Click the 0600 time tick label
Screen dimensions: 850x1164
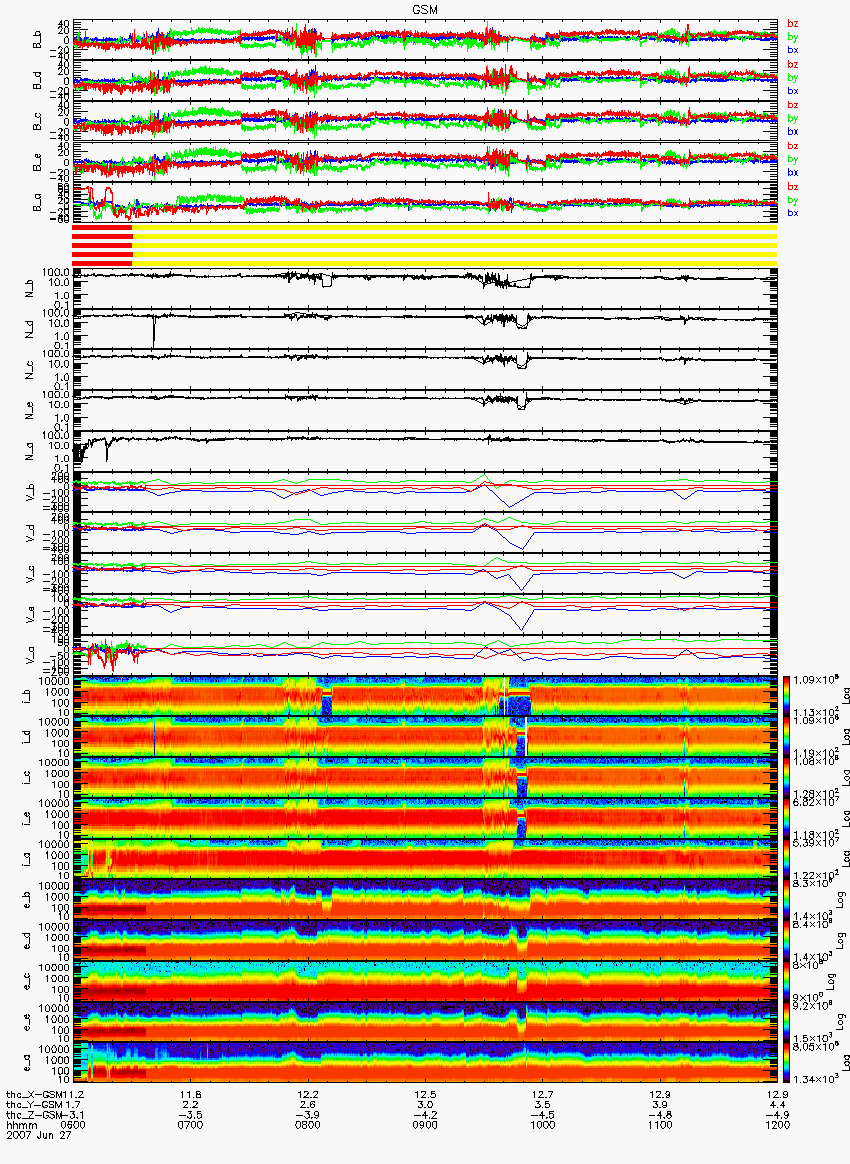coord(73,1125)
